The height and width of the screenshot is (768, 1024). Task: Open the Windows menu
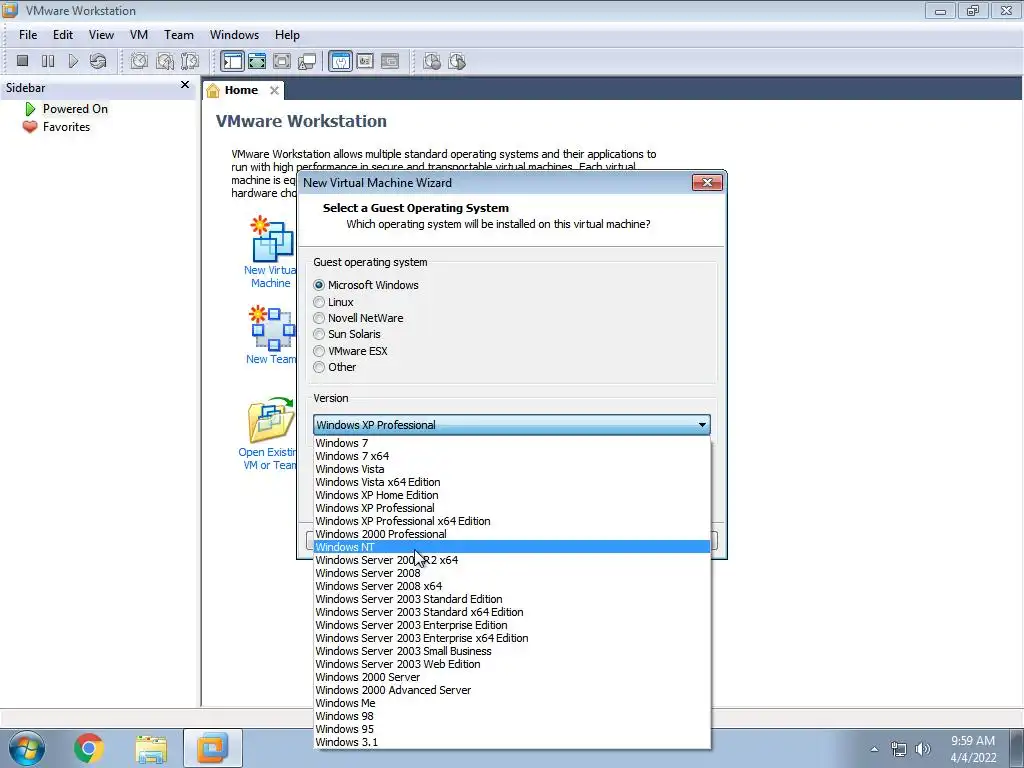pos(234,35)
